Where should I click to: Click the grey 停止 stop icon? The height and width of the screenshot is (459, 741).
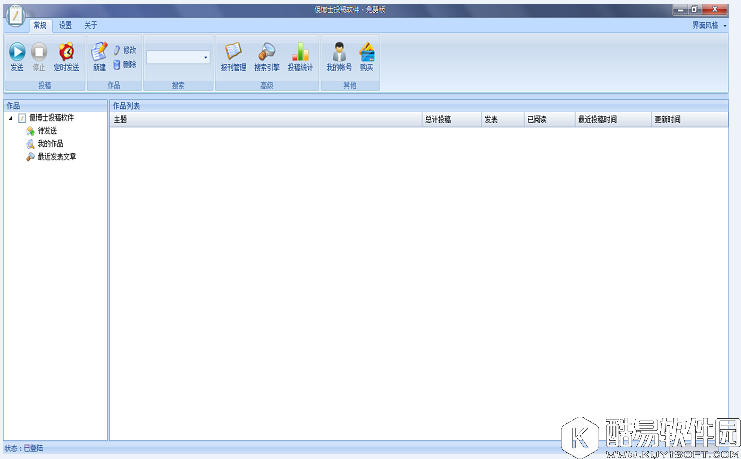pos(39,52)
